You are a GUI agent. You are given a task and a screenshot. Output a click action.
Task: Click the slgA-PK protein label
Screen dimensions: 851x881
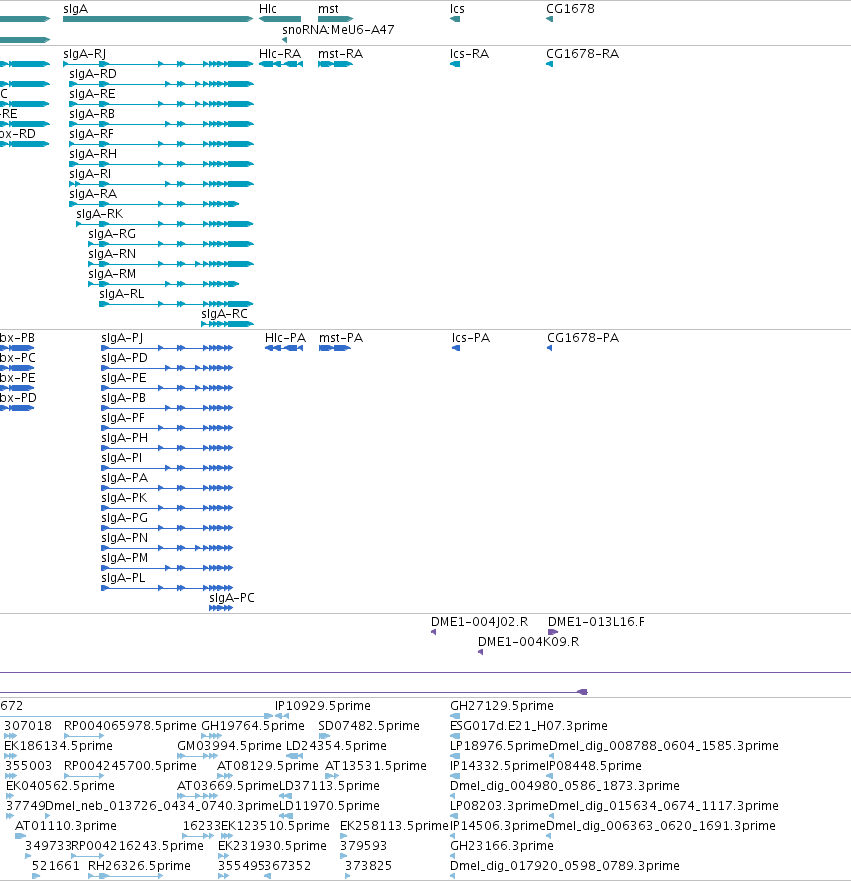click(x=124, y=498)
